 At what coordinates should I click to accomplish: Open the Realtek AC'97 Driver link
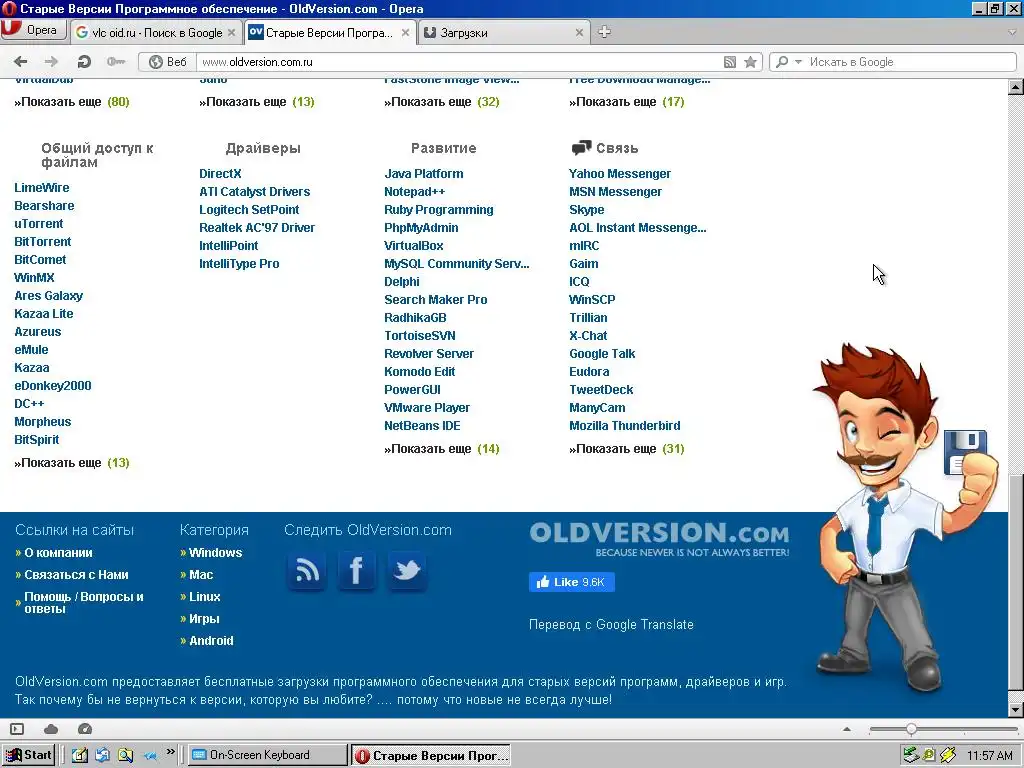[257, 228]
